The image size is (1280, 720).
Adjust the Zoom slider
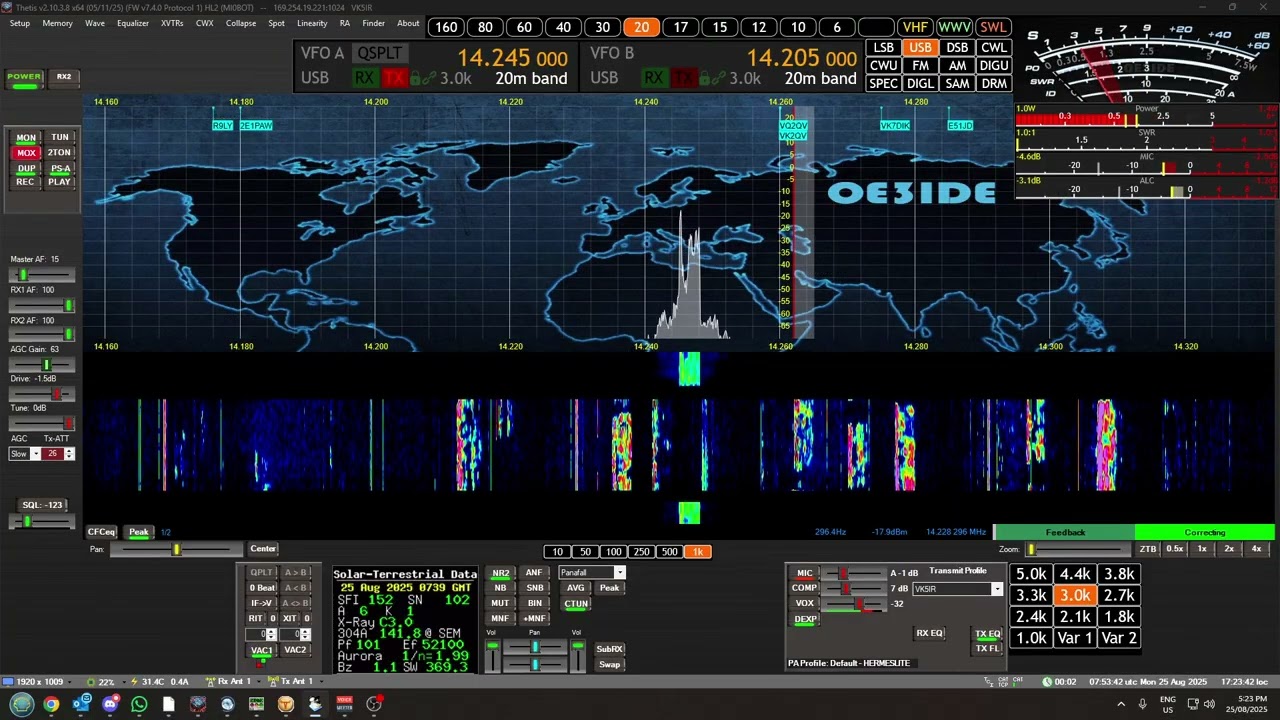click(1078, 549)
